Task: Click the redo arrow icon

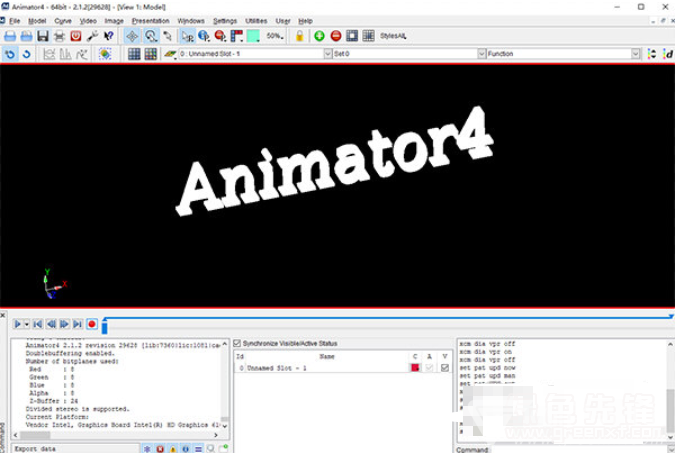Action: [x=27, y=54]
